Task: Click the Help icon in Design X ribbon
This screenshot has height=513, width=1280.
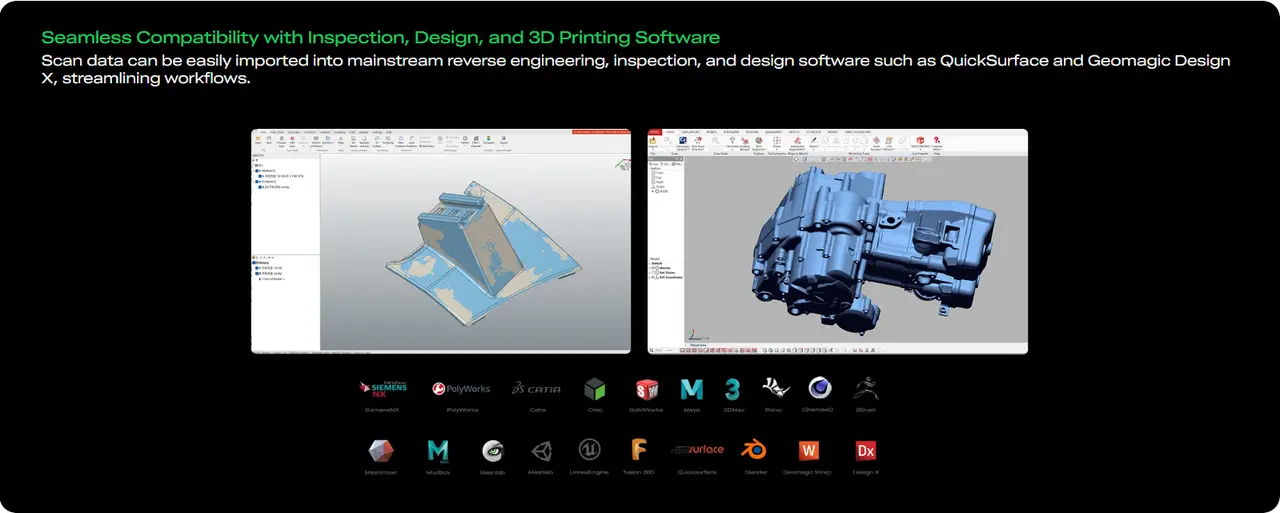Action: click(937, 142)
